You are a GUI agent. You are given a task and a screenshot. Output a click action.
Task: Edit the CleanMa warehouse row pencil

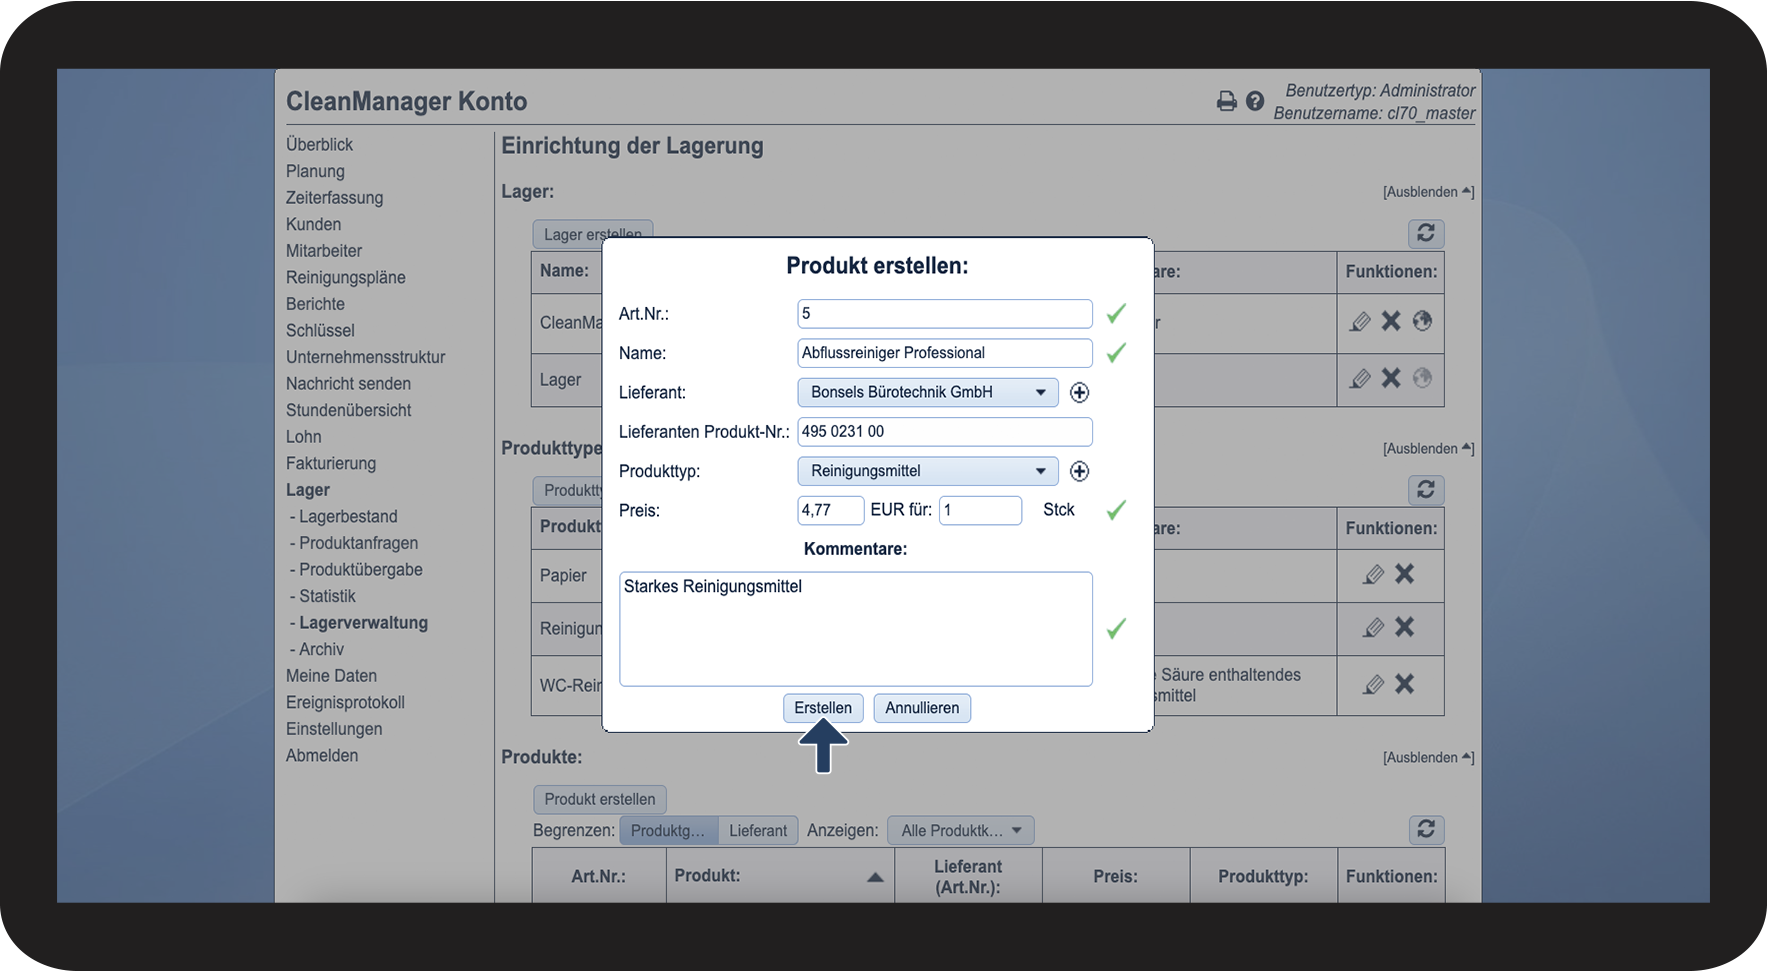point(1360,321)
